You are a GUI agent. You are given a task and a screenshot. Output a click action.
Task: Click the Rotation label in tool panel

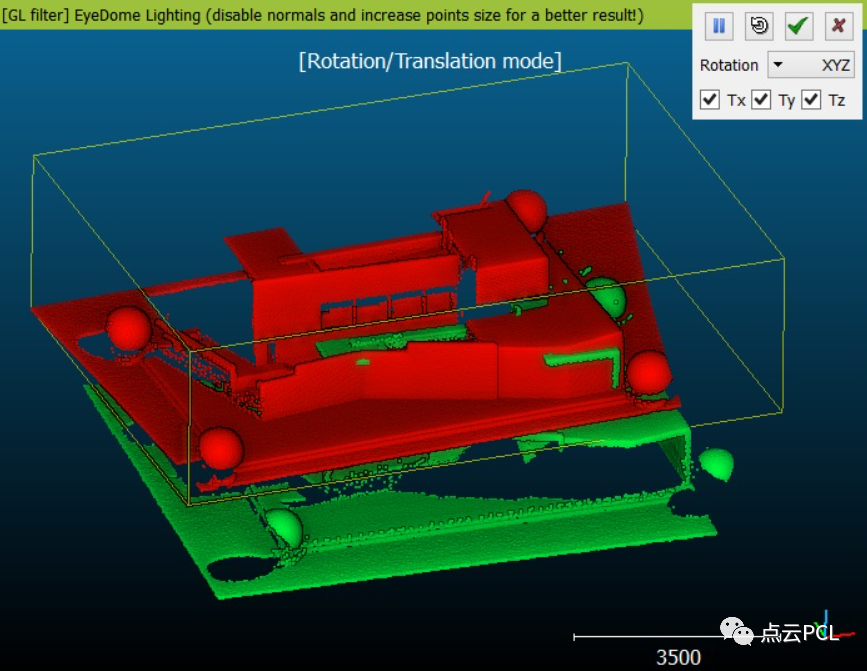coord(729,65)
